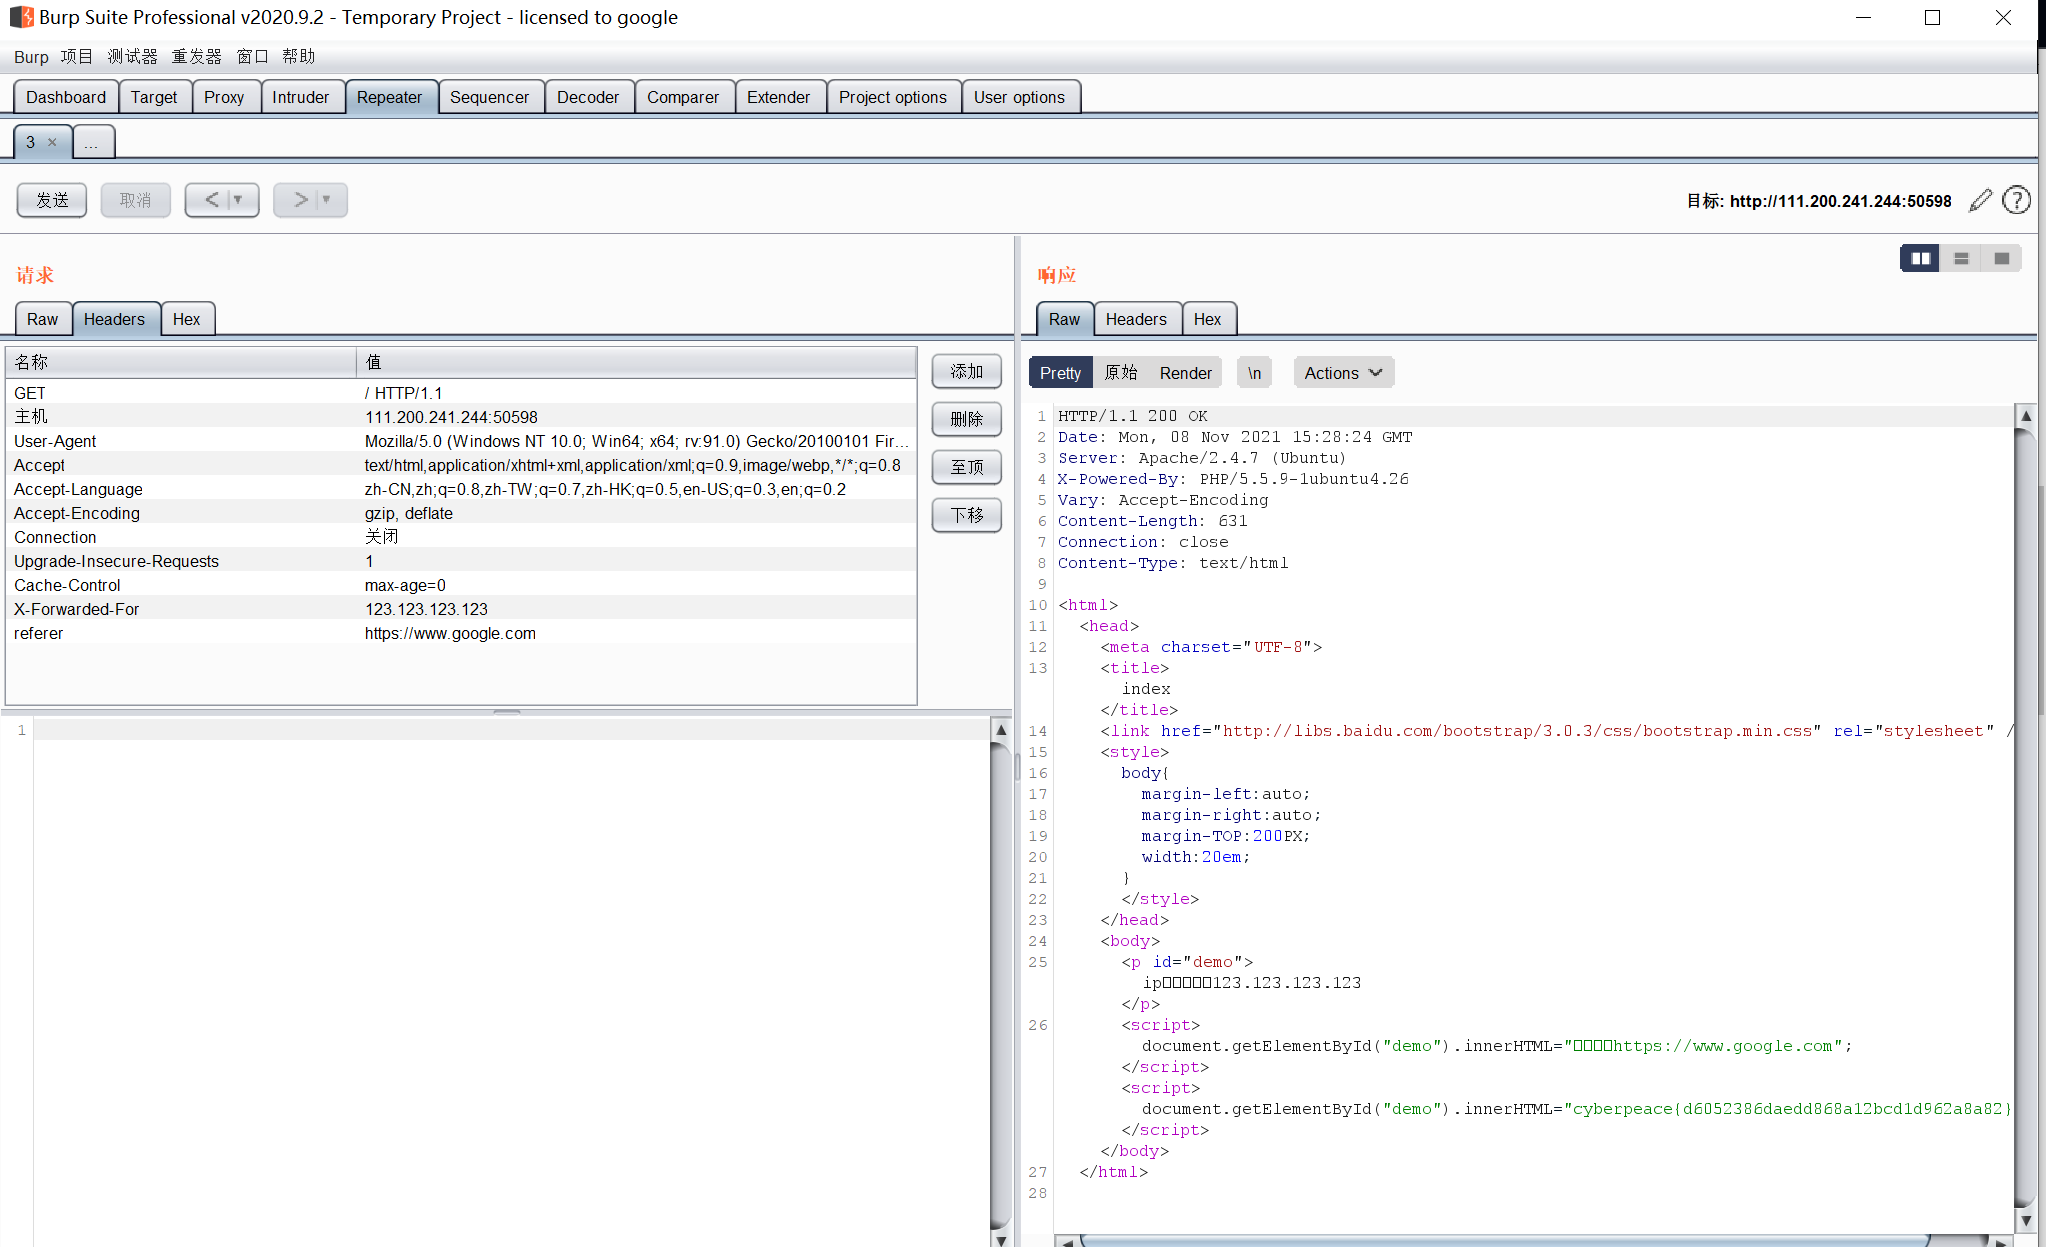The width and height of the screenshot is (2046, 1247).
Task: Select 原始 raw response view
Action: pyautogui.click(x=1120, y=373)
